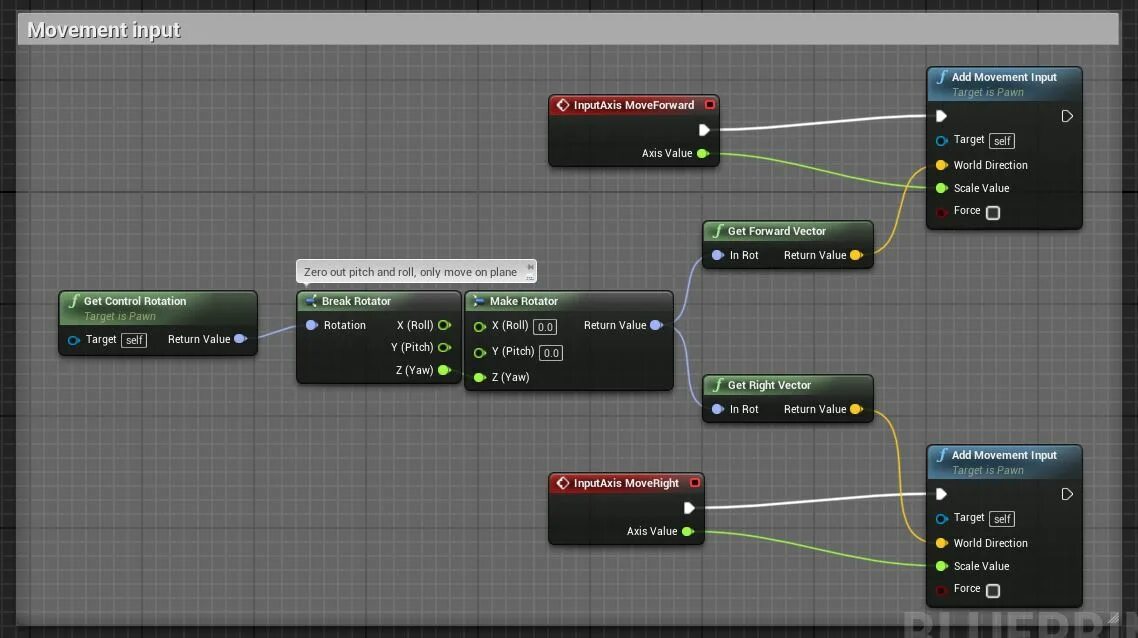Click Break Rotator Y (Pitch) output pin

point(444,348)
